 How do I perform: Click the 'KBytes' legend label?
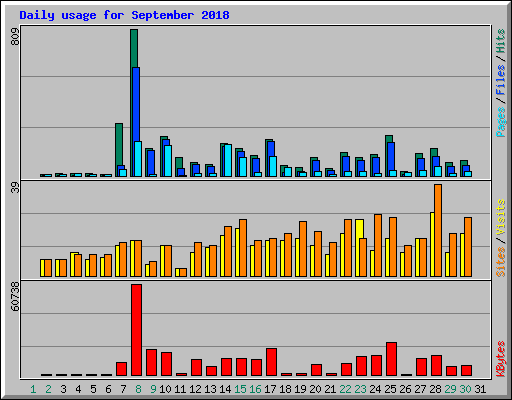500,359
